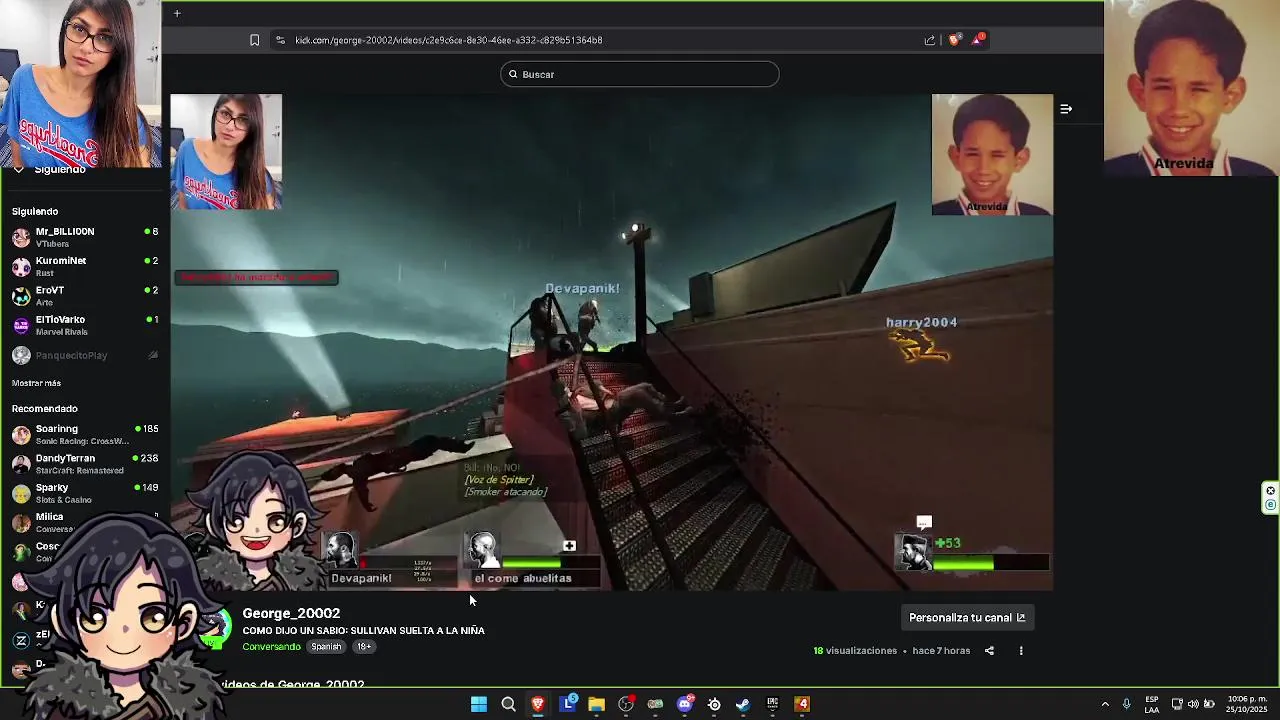Viewport: 1280px width, 720px height.
Task: Collapse chat with arrow icon beside video
Action: pyautogui.click(x=1066, y=109)
